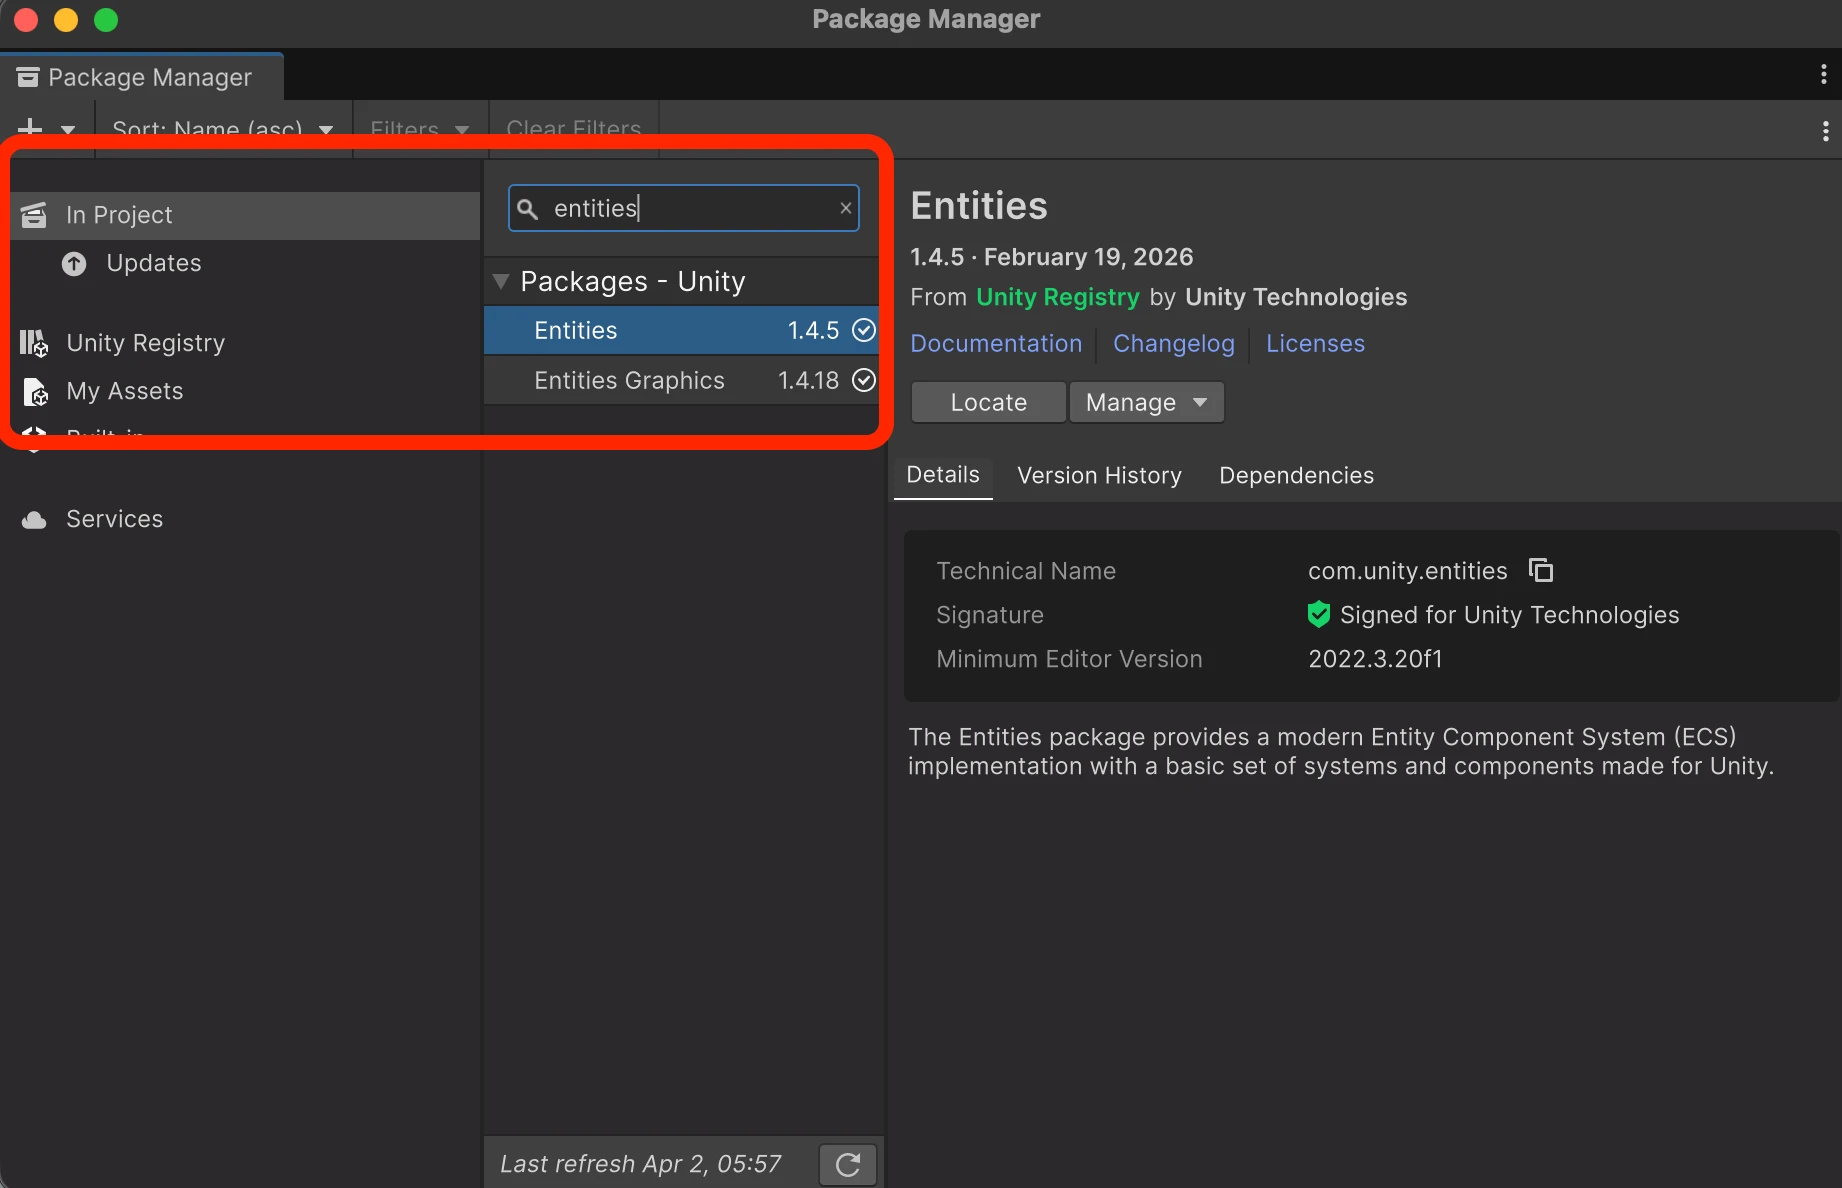This screenshot has width=1842, height=1188.
Task: Click the installed checkmark on Entities row
Action: tap(864, 330)
